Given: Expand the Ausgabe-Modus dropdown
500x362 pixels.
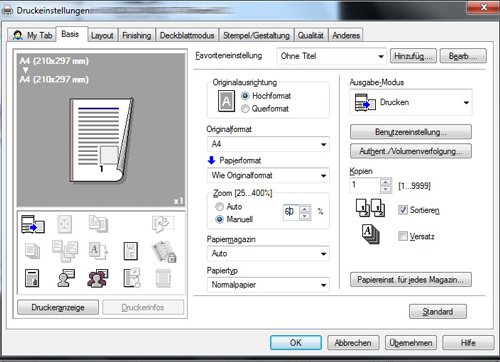Looking at the screenshot, I should coord(411,102).
